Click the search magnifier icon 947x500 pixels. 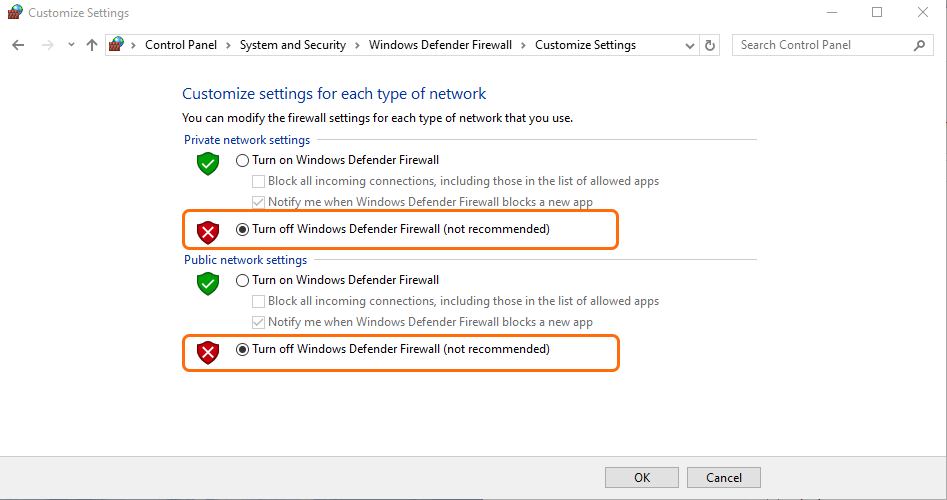[x=920, y=45]
